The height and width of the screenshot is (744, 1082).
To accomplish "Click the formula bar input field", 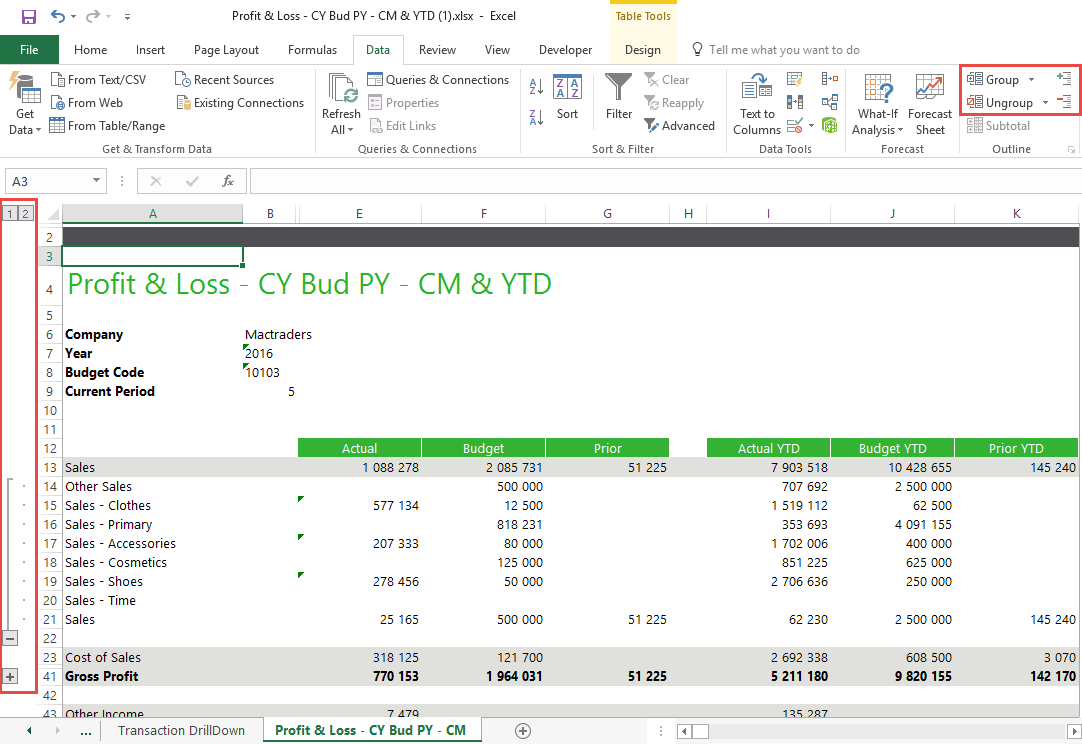I will [x=660, y=181].
